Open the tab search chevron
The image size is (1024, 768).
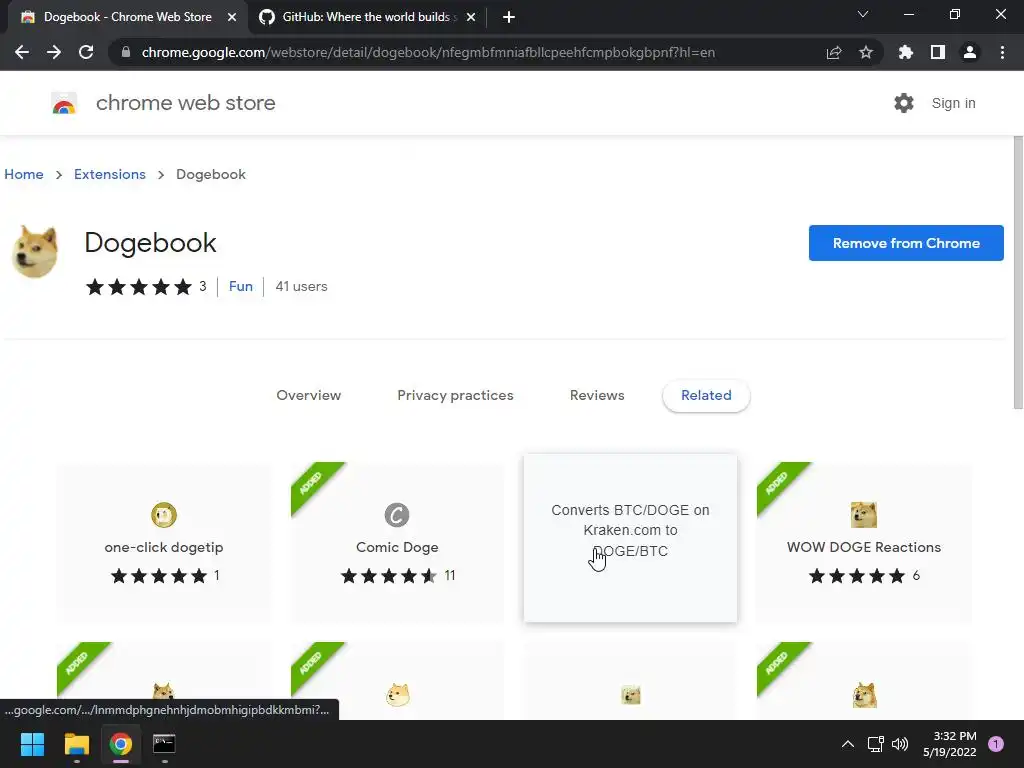(x=863, y=14)
